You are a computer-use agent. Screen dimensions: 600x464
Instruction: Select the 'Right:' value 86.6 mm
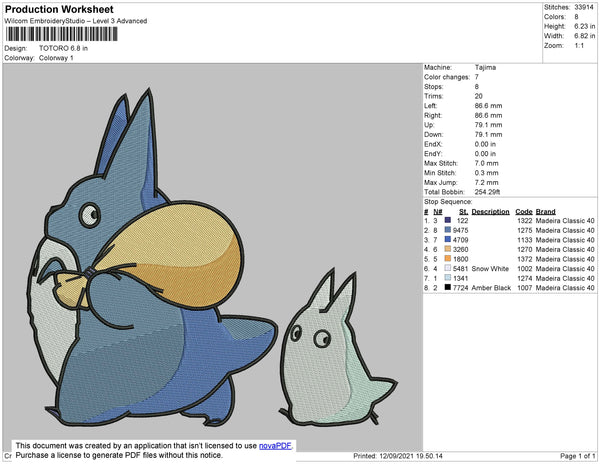click(488, 115)
